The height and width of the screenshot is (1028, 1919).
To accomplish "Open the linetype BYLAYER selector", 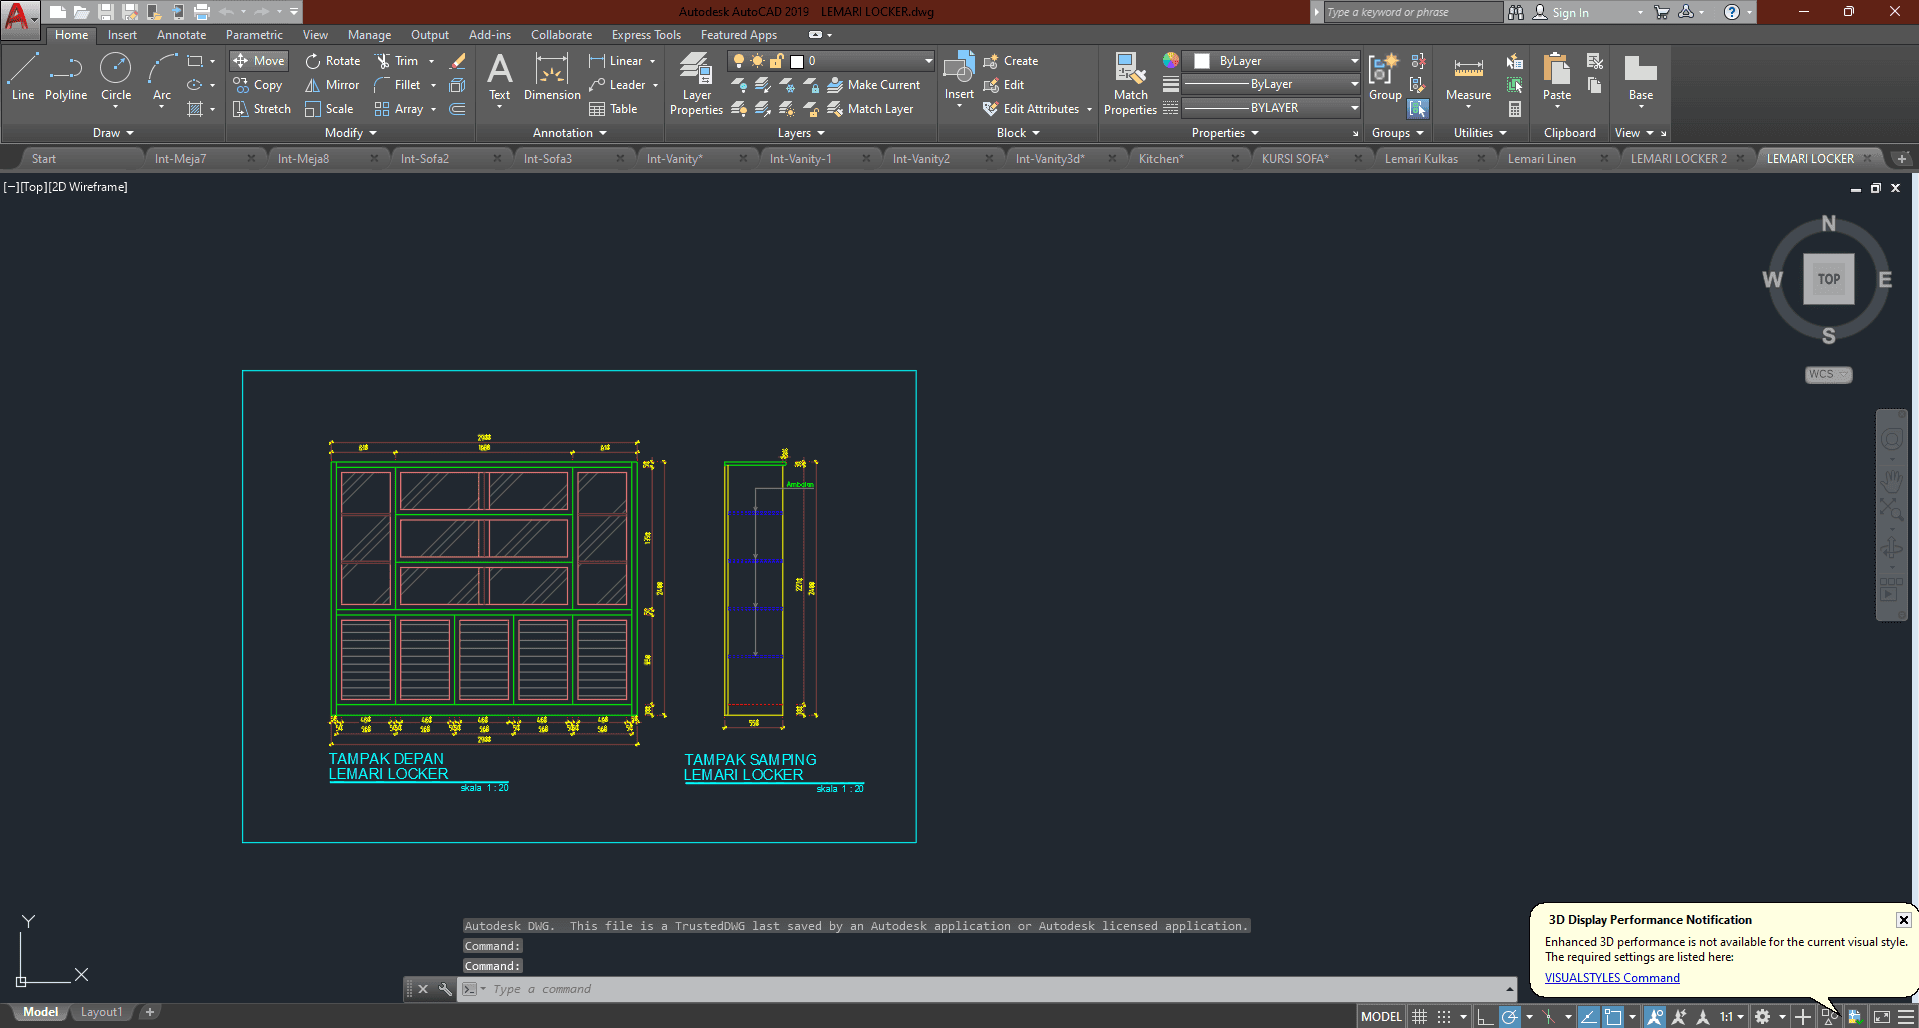I will 1270,107.
